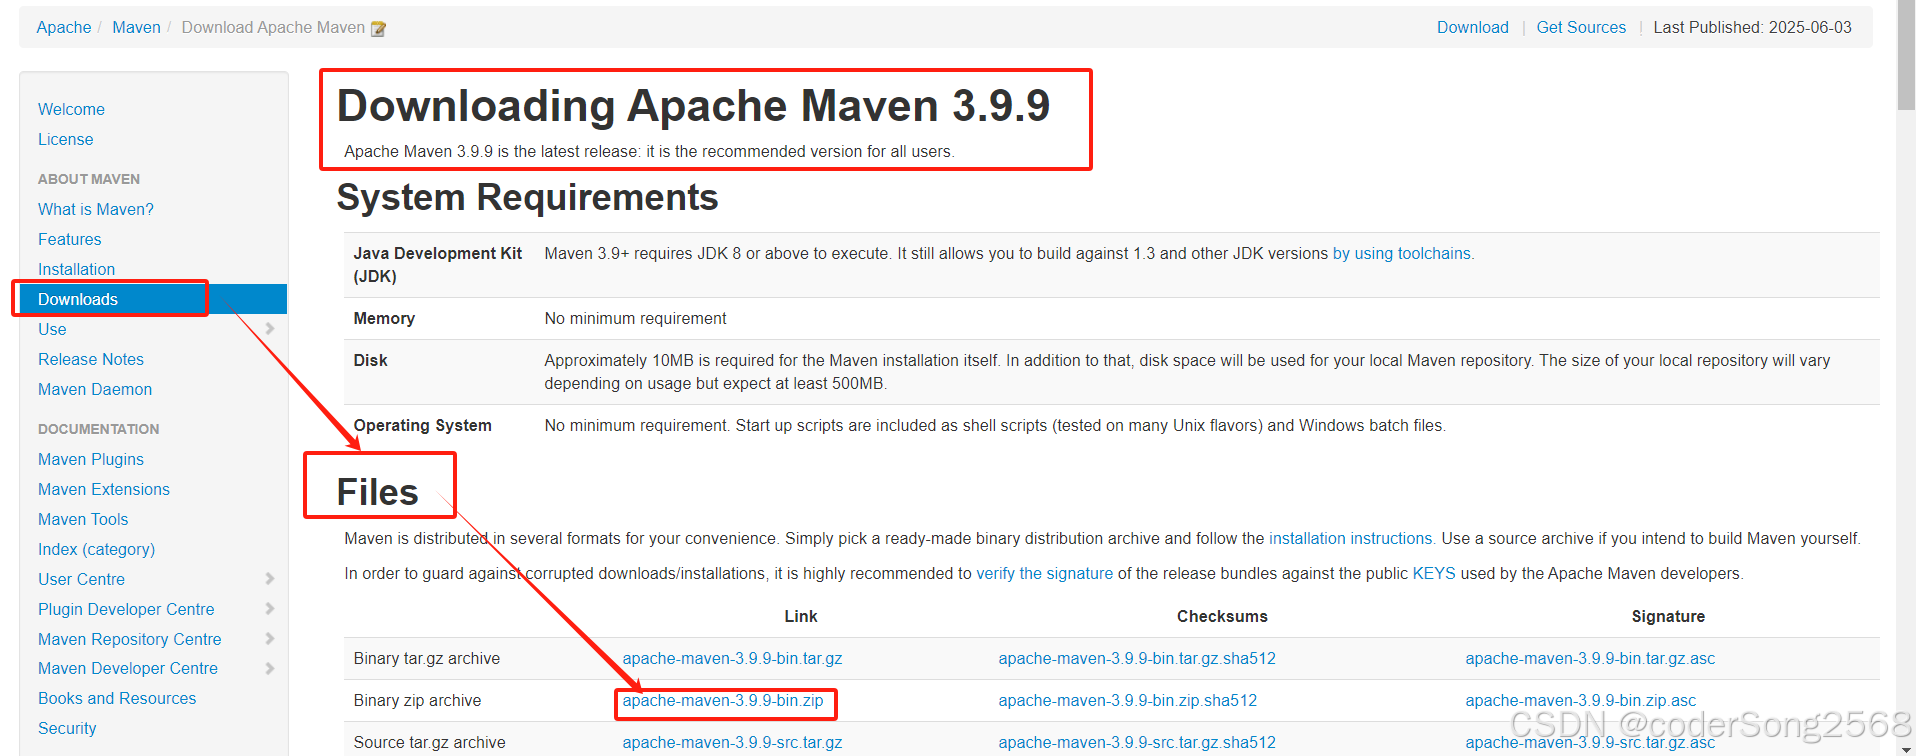Click the 'Binary tar.gz archive' cell

(427, 659)
